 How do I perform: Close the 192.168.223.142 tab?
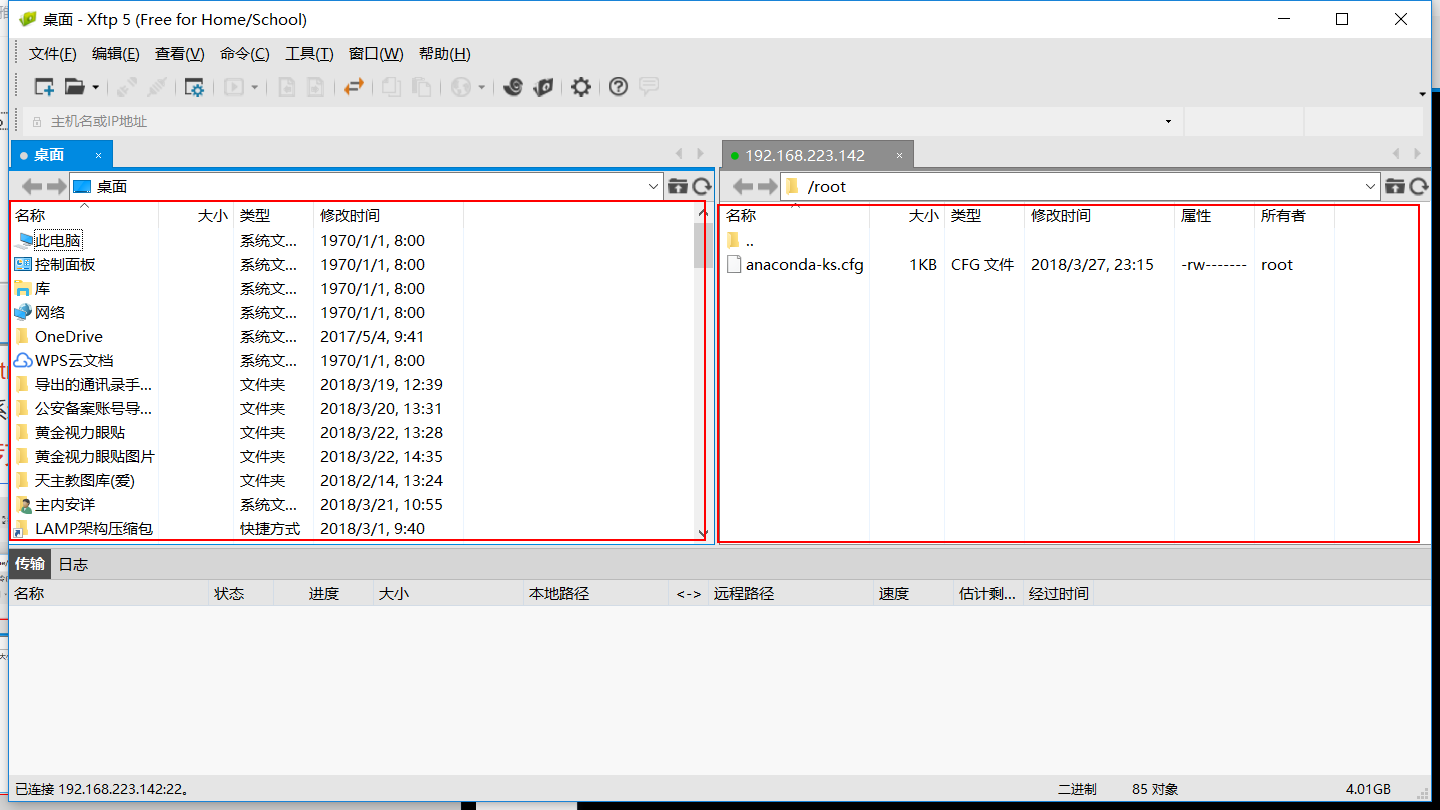900,155
